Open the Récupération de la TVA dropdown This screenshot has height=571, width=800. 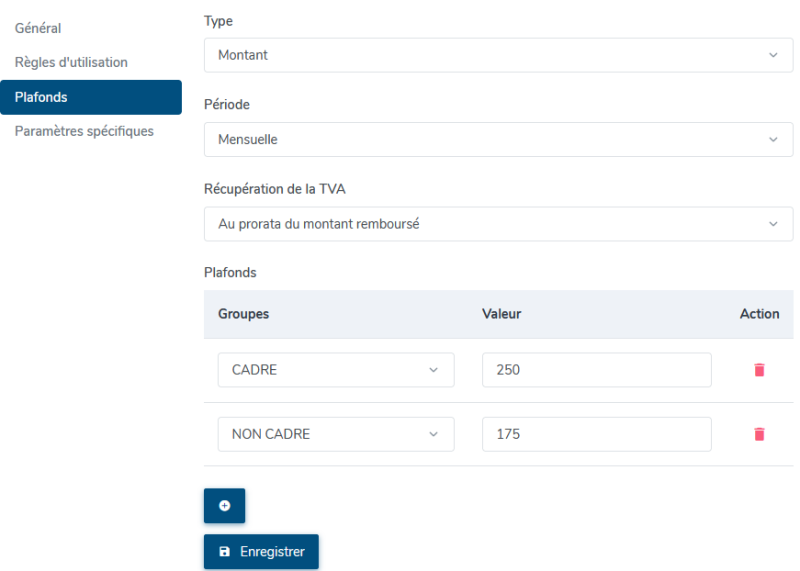point(498,224)
